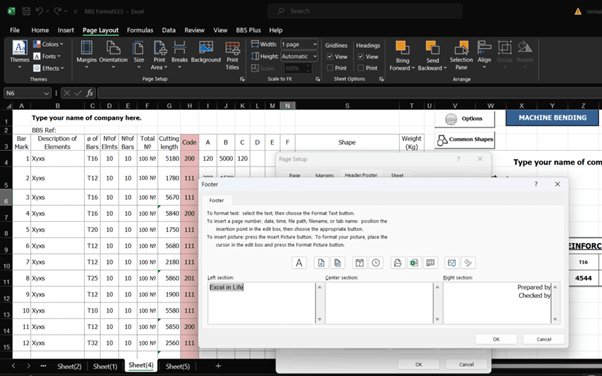The image size is (602, 376).
Task: Open the Sheet Options dialog launcher
Action: [x=381, y=79]
